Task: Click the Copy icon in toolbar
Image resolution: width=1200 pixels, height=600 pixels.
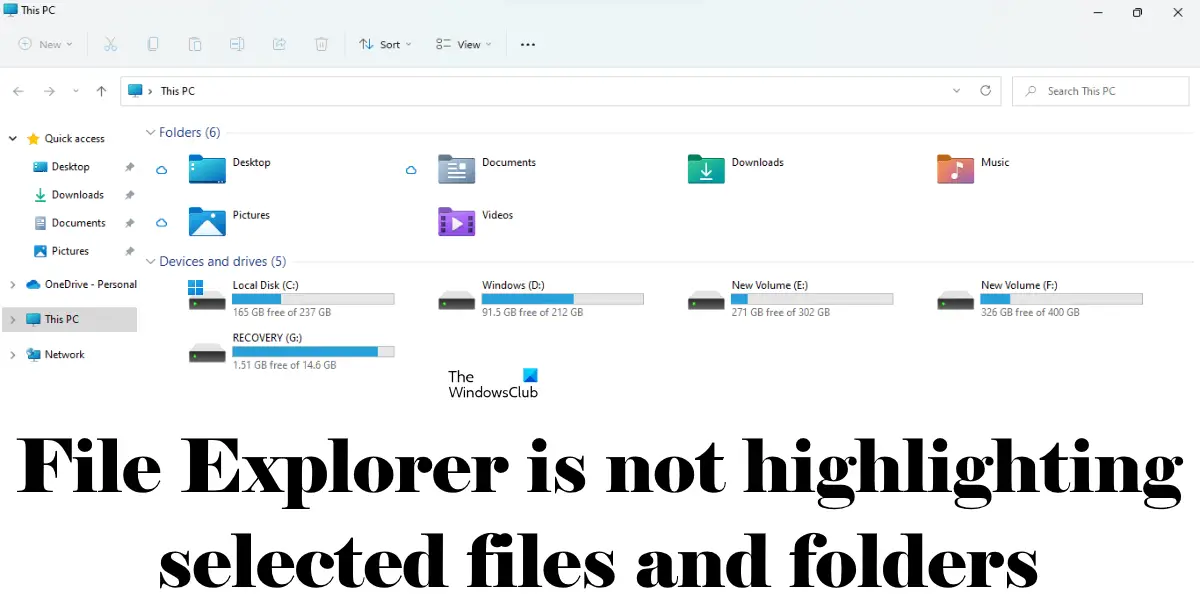Action: [x=153, y=44]
